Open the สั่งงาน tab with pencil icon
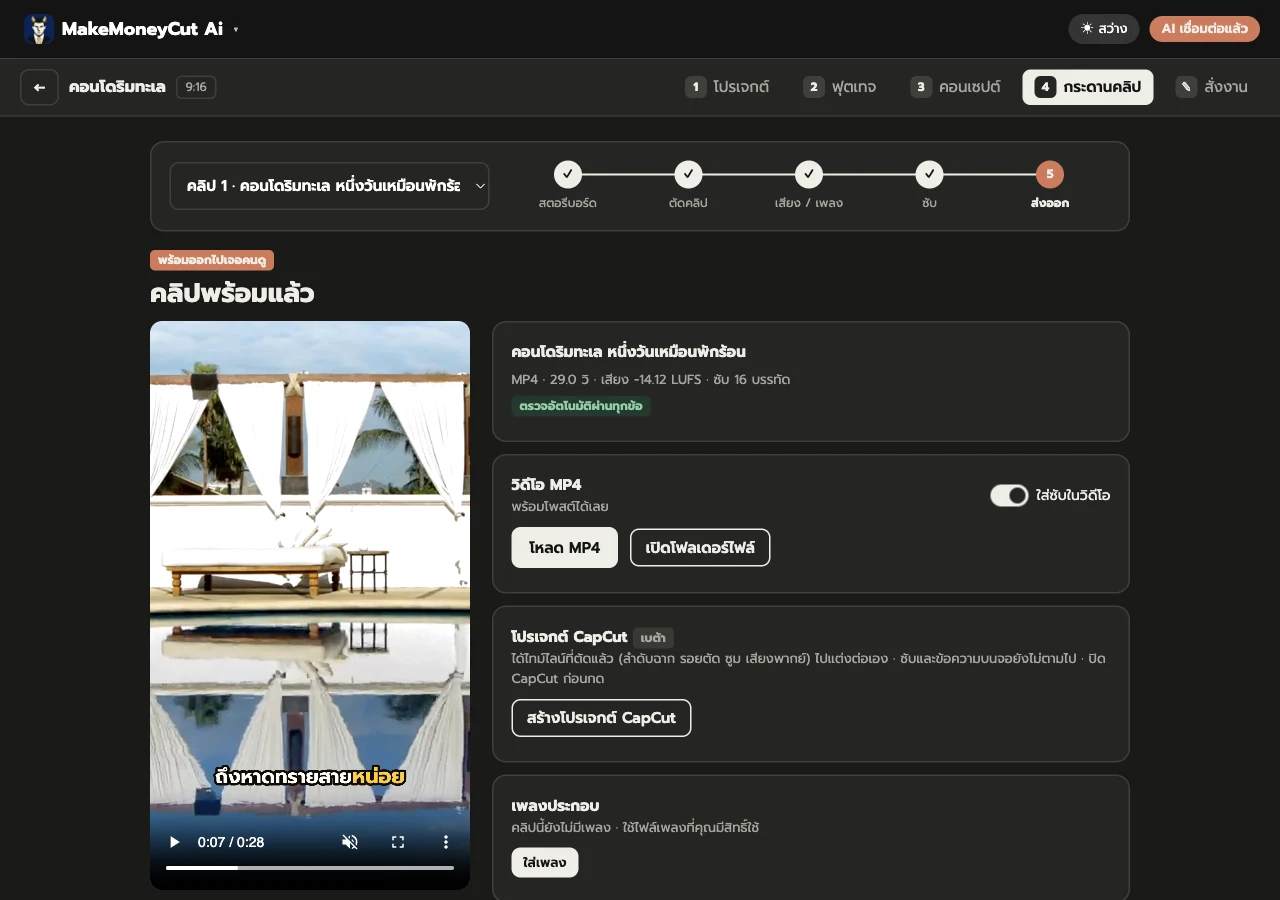This screenshot has height=900, width=1280. point(1212,87)
